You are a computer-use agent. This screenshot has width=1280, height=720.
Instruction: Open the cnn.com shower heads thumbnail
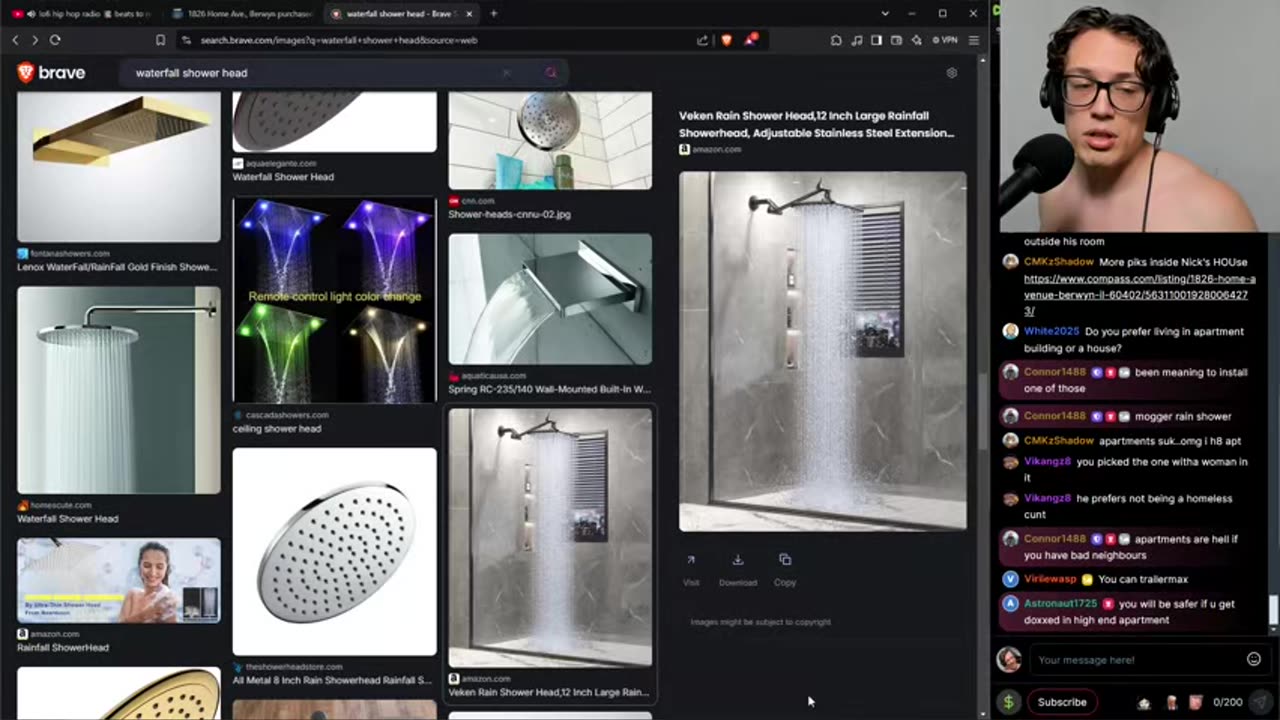(x=550, y=140)
